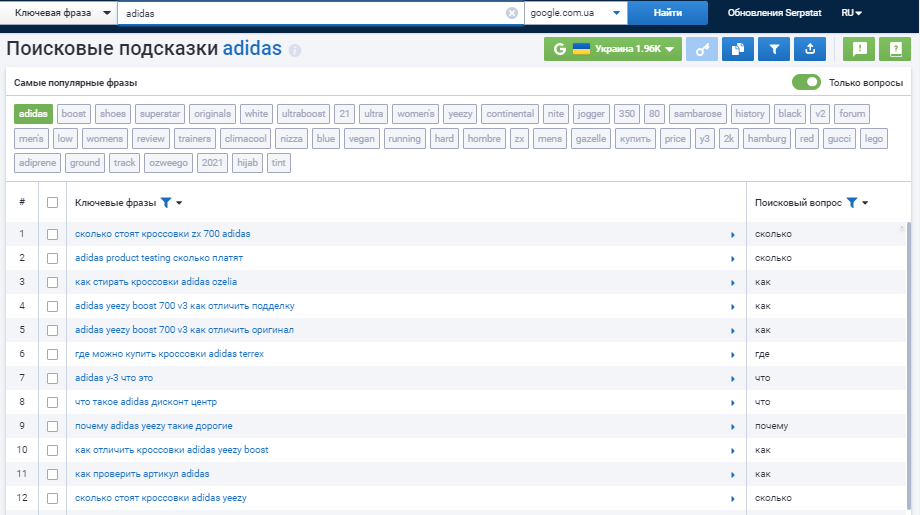Image resolution: width=920 pixels, height=515 pixels.
Task: Toggle off the Только вопросы switch
Action: coord(806,82)
